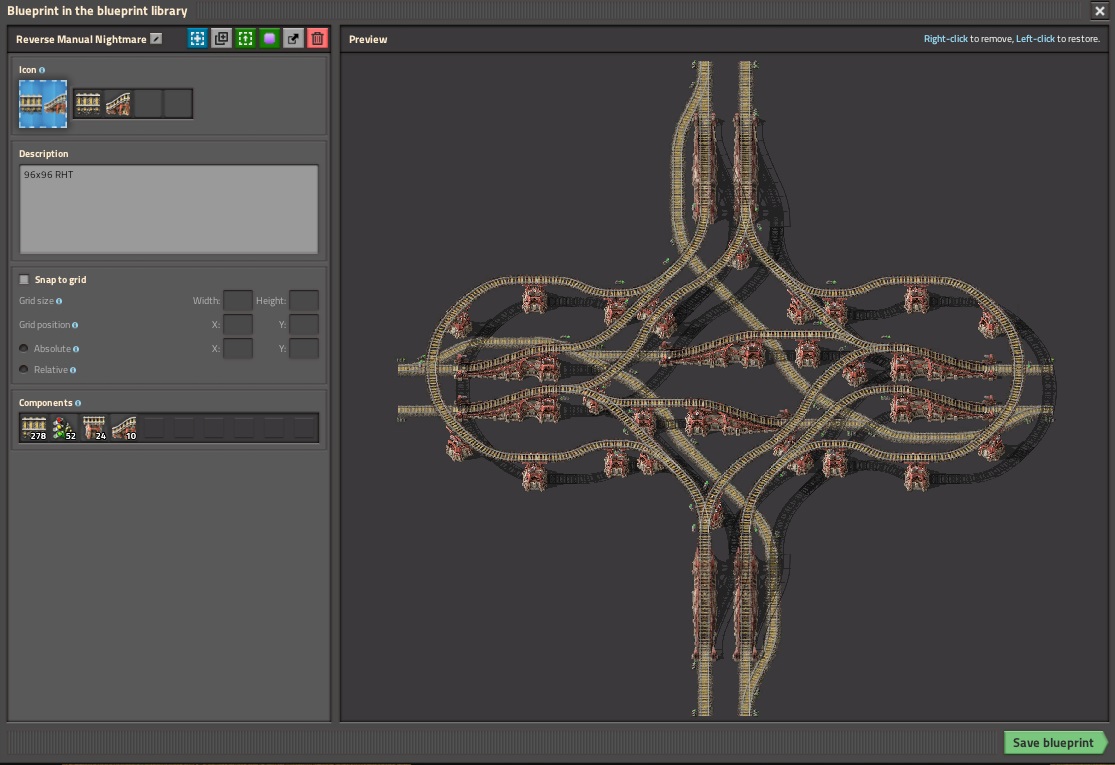Image resolution: width=1115 pixels, height=765 pixels.
Task: Click the export blueprint string icon
Action: pyautogui.click(x=293, y=39)
